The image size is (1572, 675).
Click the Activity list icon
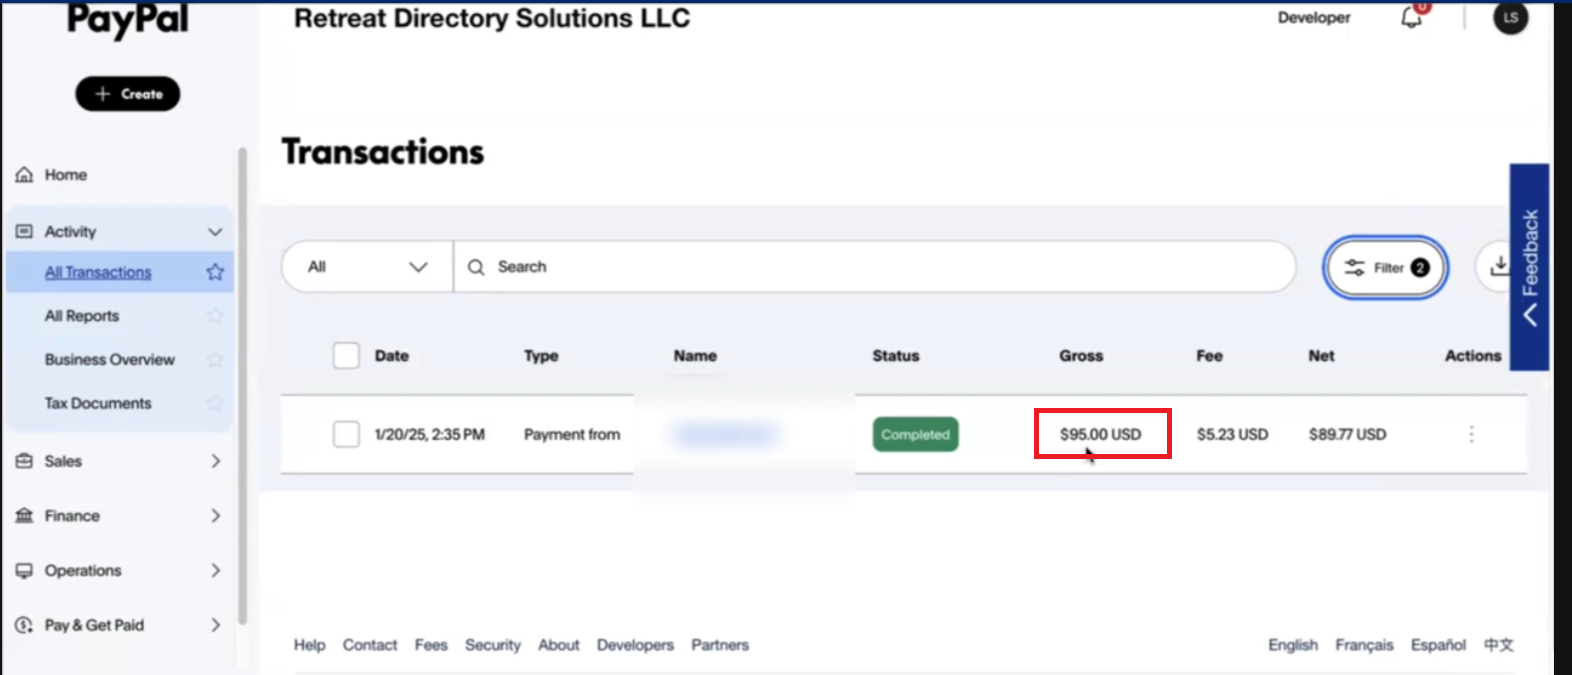(24, 231)
